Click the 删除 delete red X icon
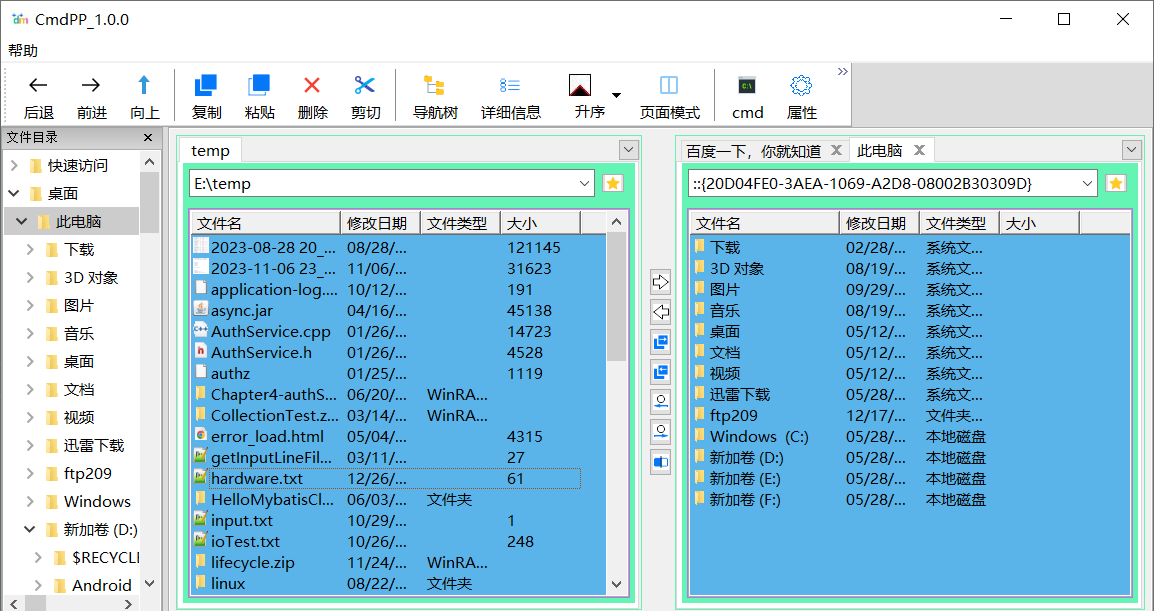The height and width of the screenshot is (611, 1154). pyautogui.click(x=312, y=85)
